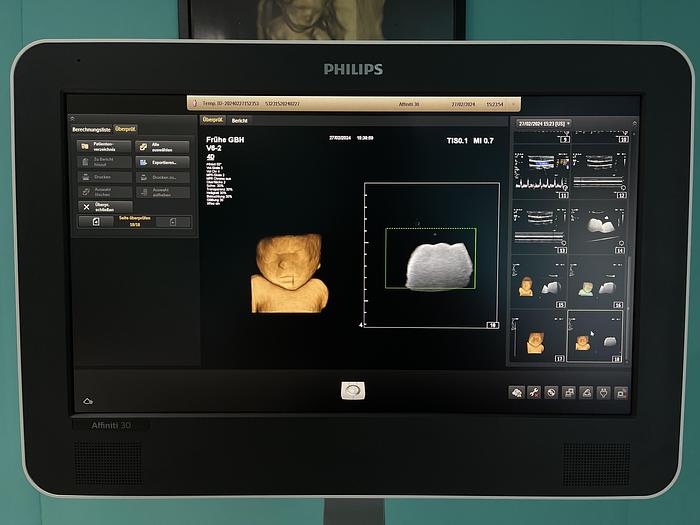This screenshot has width=700, height=525.
Task: Switch to Berechnungsliste tab
Action: point(92,129)
